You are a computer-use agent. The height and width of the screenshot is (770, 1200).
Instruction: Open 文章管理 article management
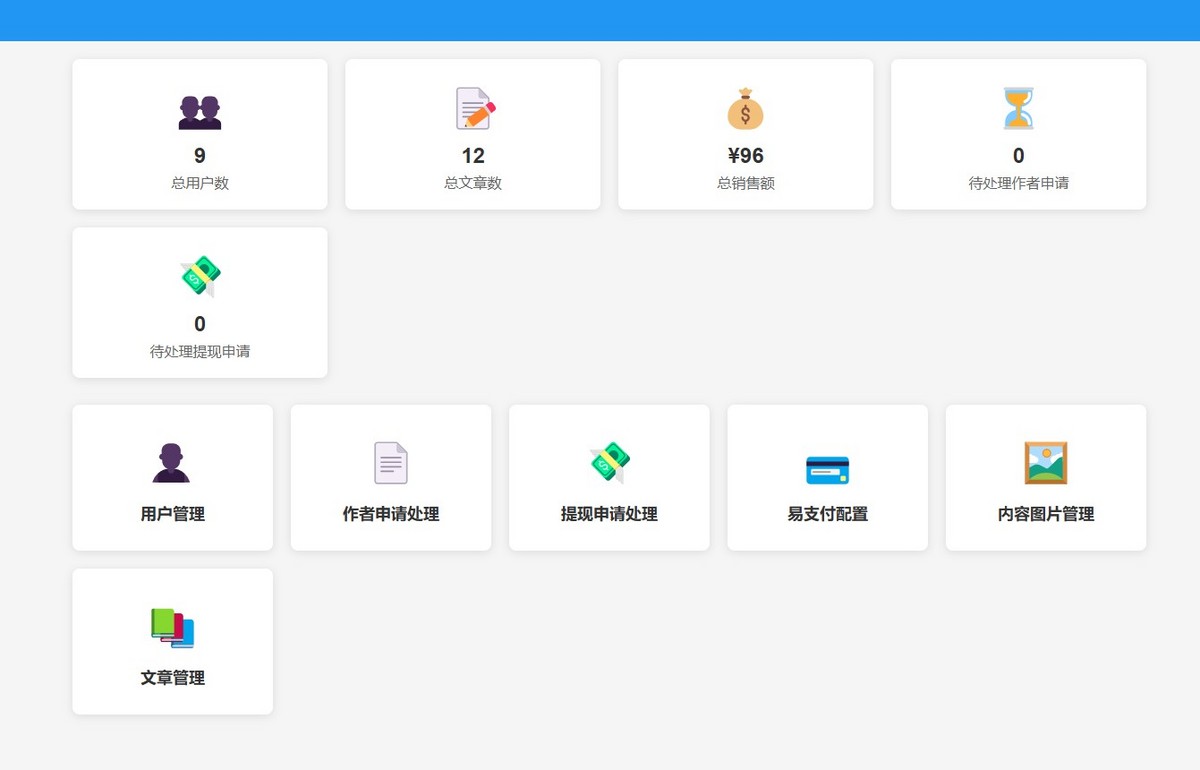click(172, 641)
